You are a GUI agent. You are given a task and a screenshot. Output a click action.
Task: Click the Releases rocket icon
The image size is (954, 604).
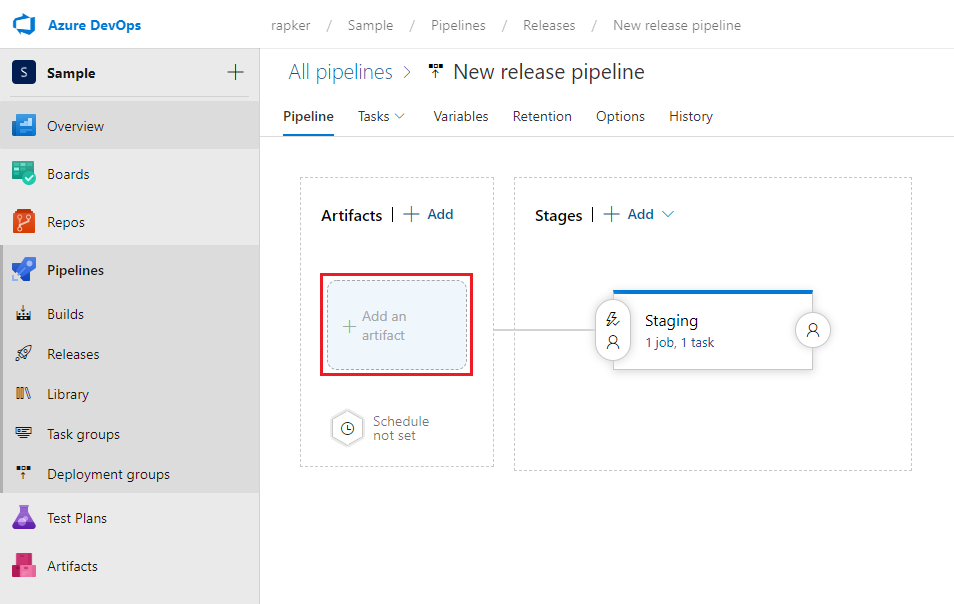coord(24,353)
